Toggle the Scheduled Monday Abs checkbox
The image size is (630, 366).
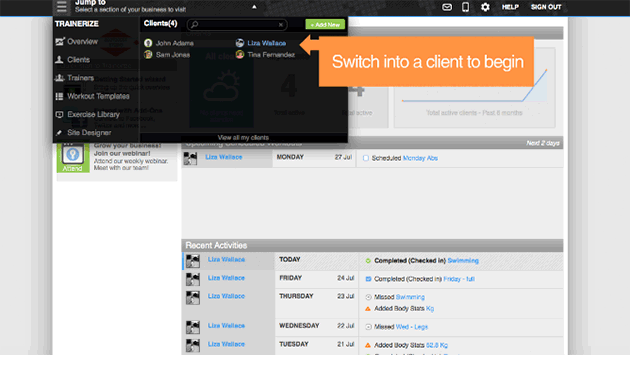tap(366, 158)
